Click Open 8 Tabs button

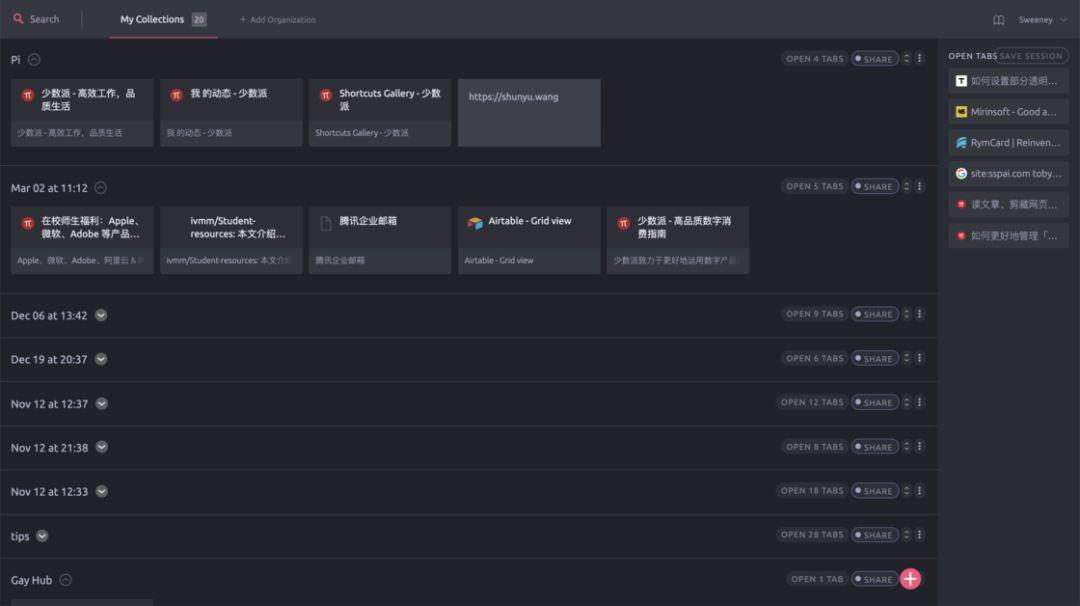click(x=814, y=447)
